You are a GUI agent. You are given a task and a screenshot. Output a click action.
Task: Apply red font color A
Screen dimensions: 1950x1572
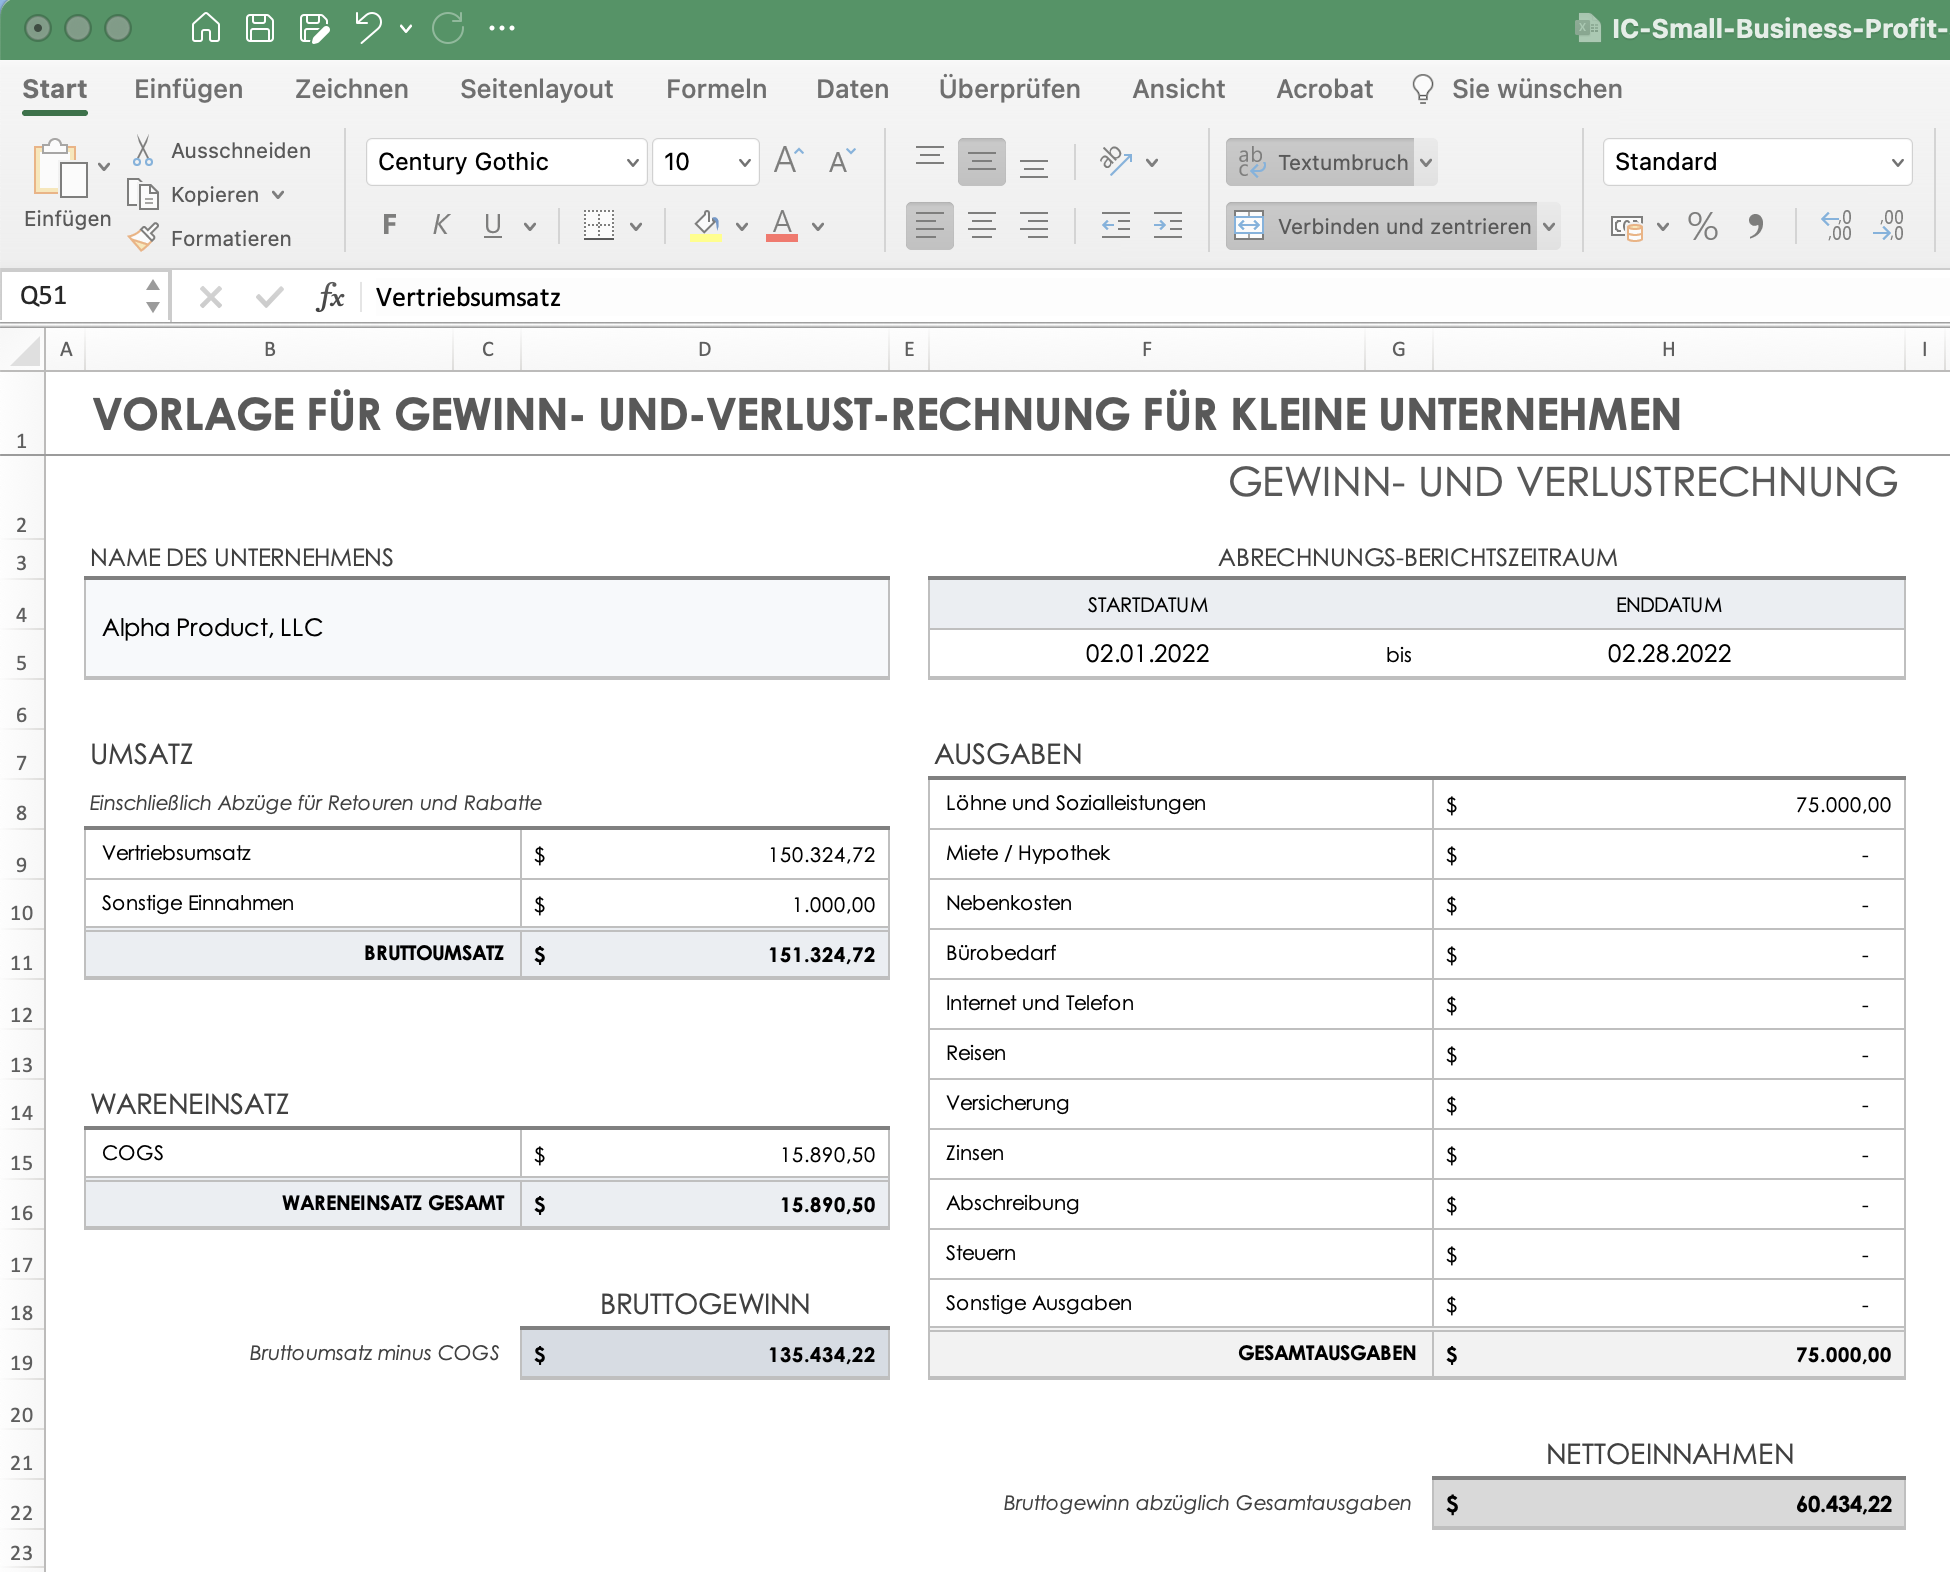pyautogui.click(x=782, y=225)
